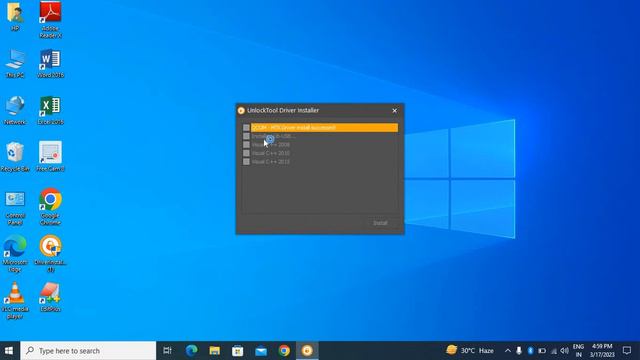The image size is (640, 360).
Task: Click the Bluetooth tray icon
Action: tap(530, 351)
